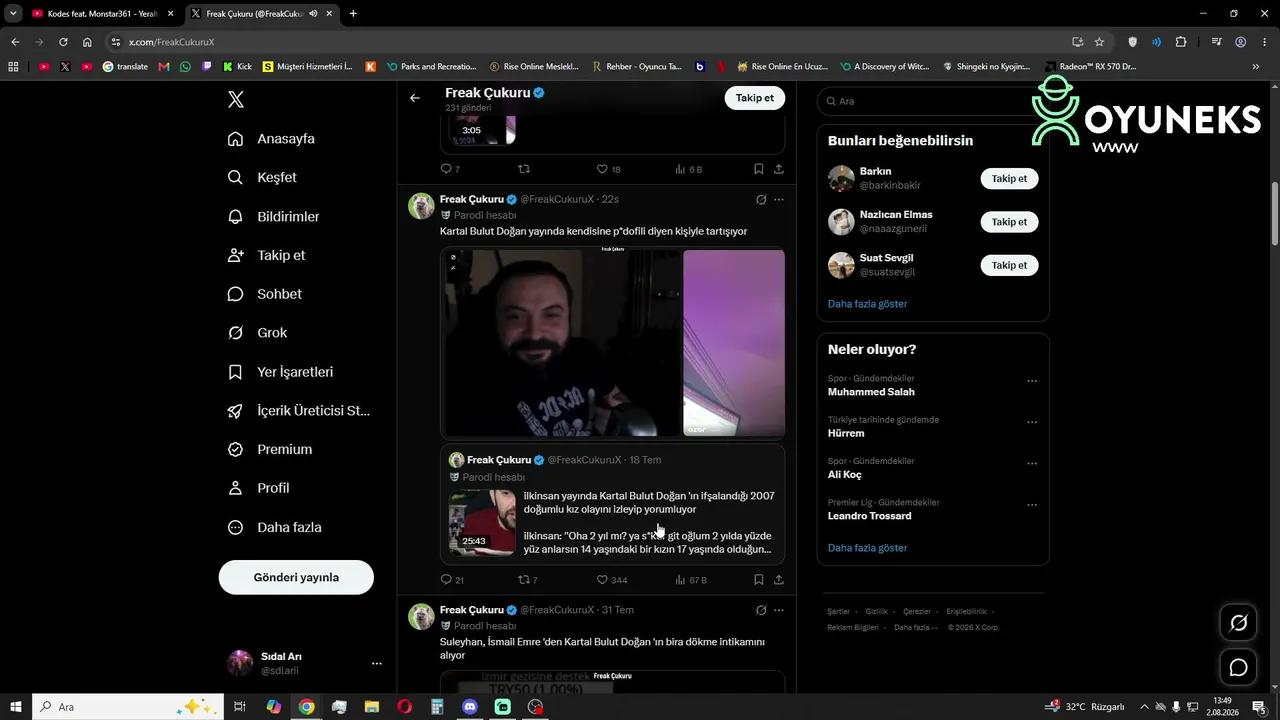1280x720 pixels.
Task: Open Profil page from sidebar
Action: [258, 488]
